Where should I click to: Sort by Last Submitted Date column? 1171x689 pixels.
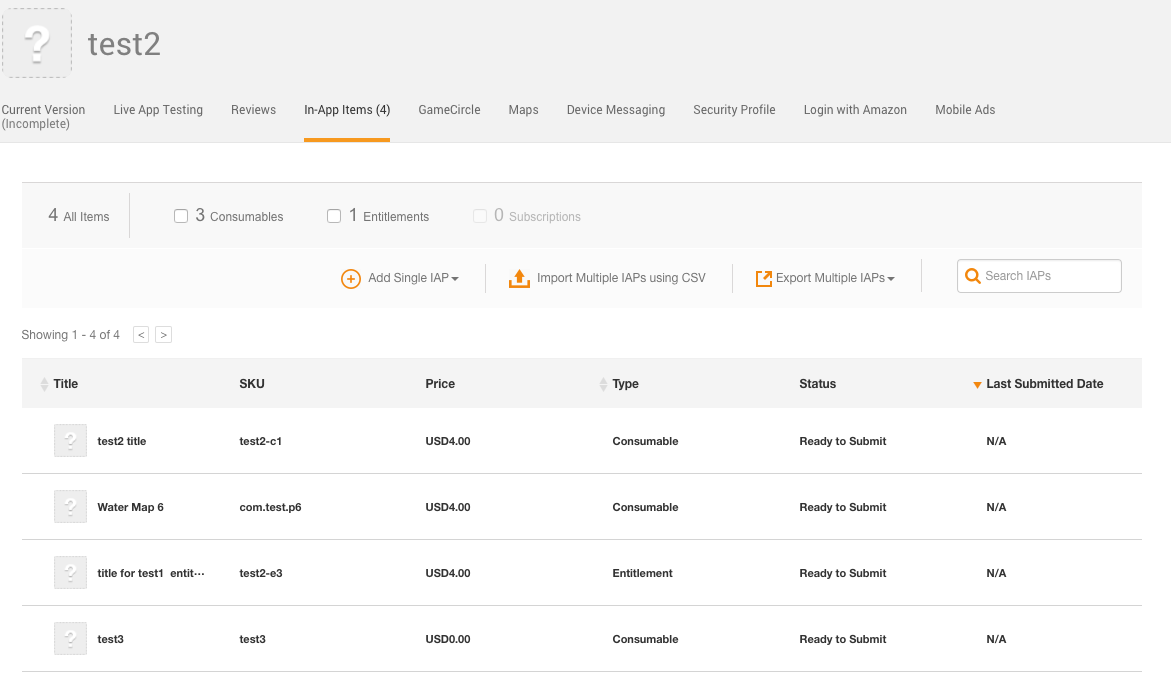(1044, 384)
